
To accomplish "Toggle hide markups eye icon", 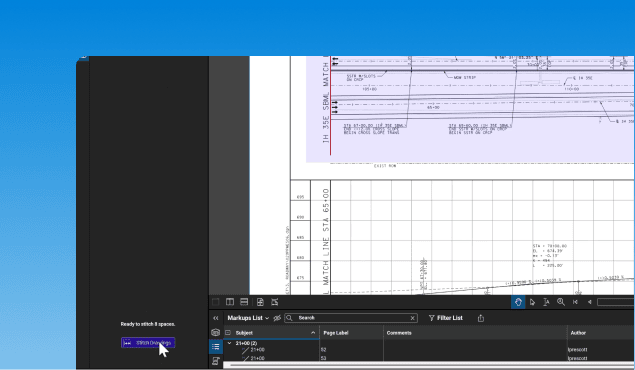I will pos(277,318).
